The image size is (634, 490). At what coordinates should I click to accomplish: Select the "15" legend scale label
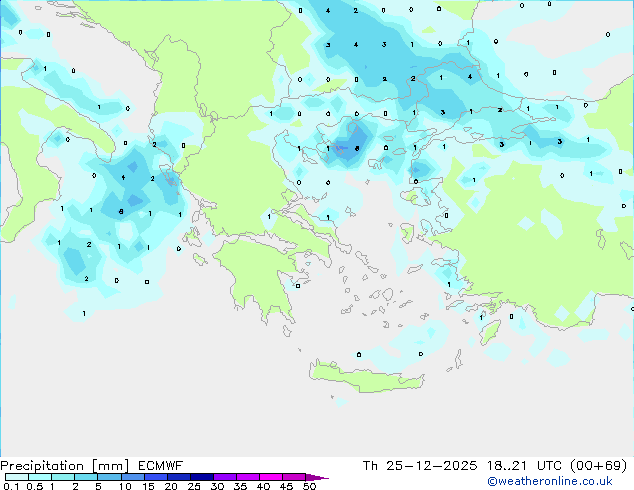pos(148,486)
